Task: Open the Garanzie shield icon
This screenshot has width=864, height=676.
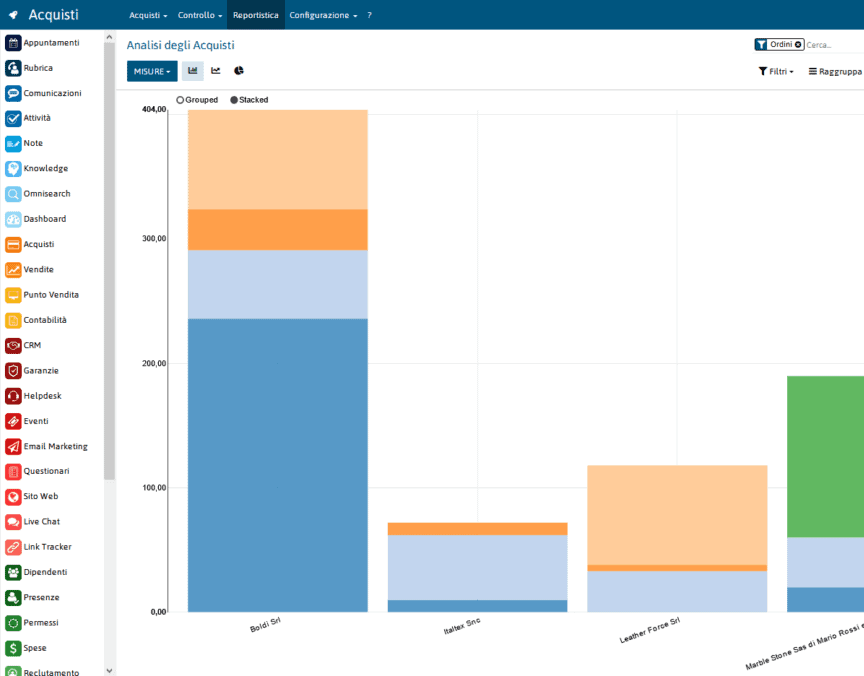Action: (x=13, y=371)
